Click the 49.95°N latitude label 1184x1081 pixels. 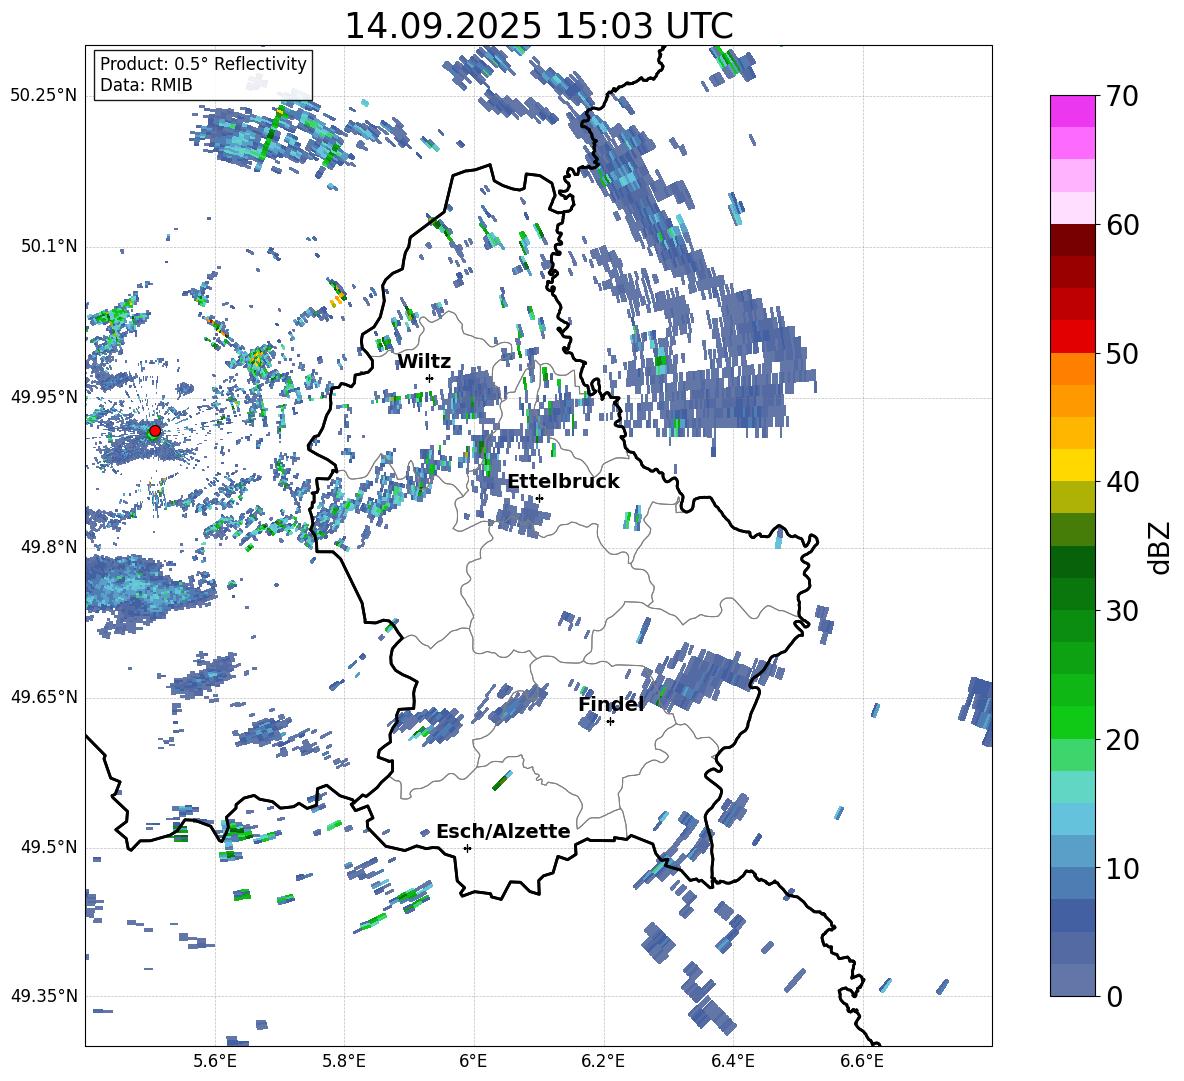pos(44,397)
